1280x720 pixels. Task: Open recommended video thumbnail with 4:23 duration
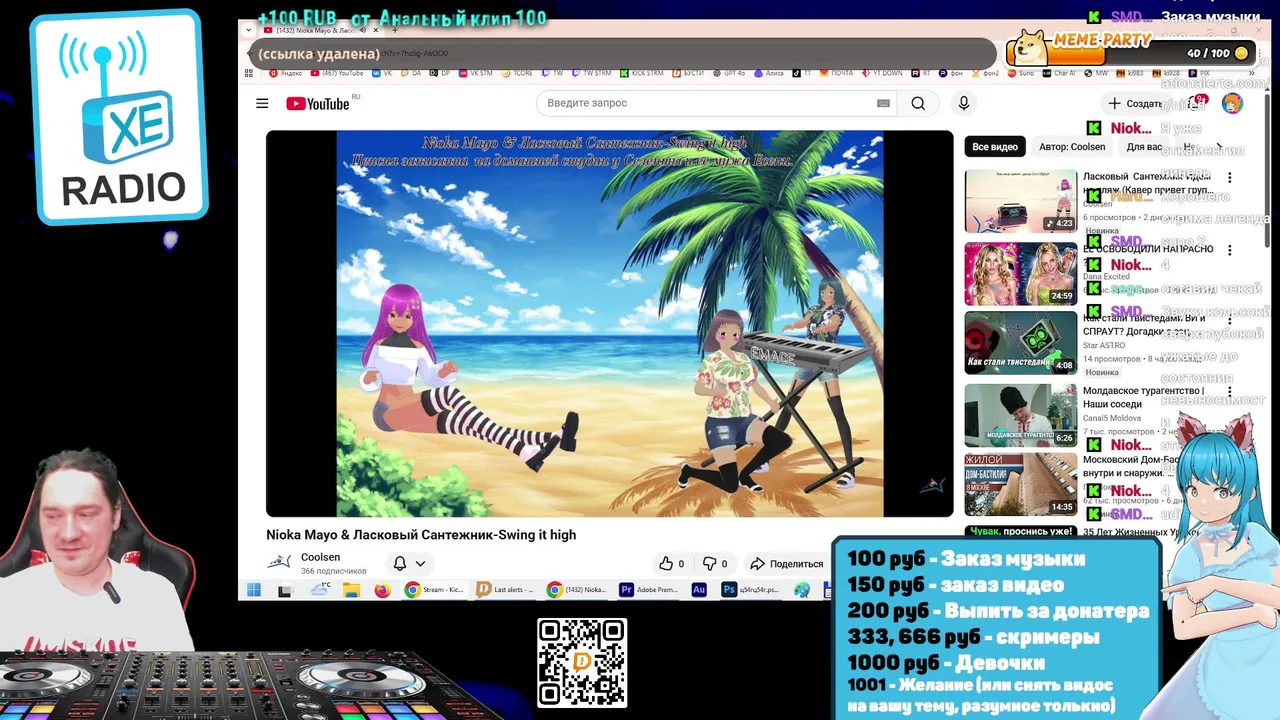(1021, 200)
